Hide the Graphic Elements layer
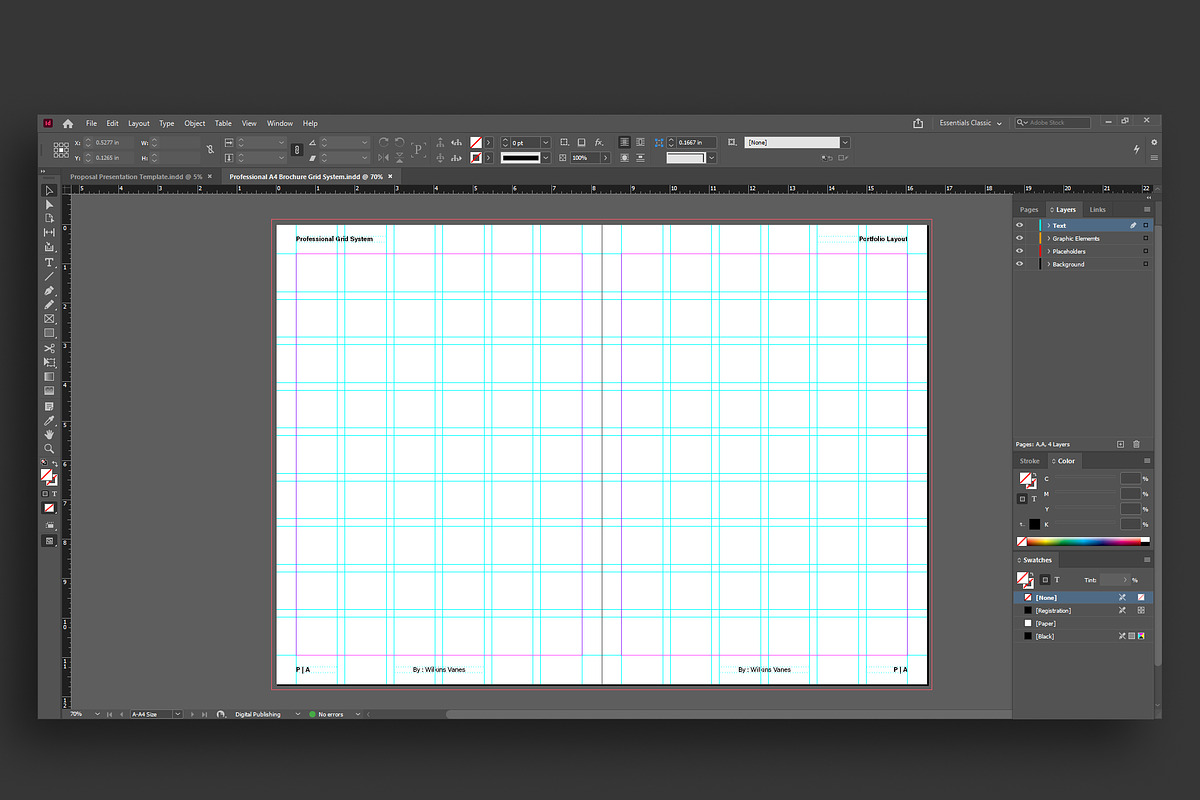The image size is (1200, 800). click(1020, 238)
